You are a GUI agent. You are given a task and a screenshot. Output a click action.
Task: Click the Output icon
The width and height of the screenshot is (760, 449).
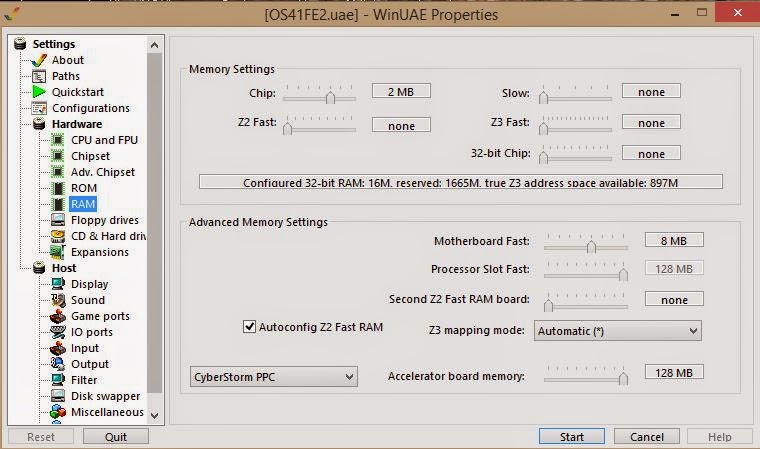click(x=58, y=364)
